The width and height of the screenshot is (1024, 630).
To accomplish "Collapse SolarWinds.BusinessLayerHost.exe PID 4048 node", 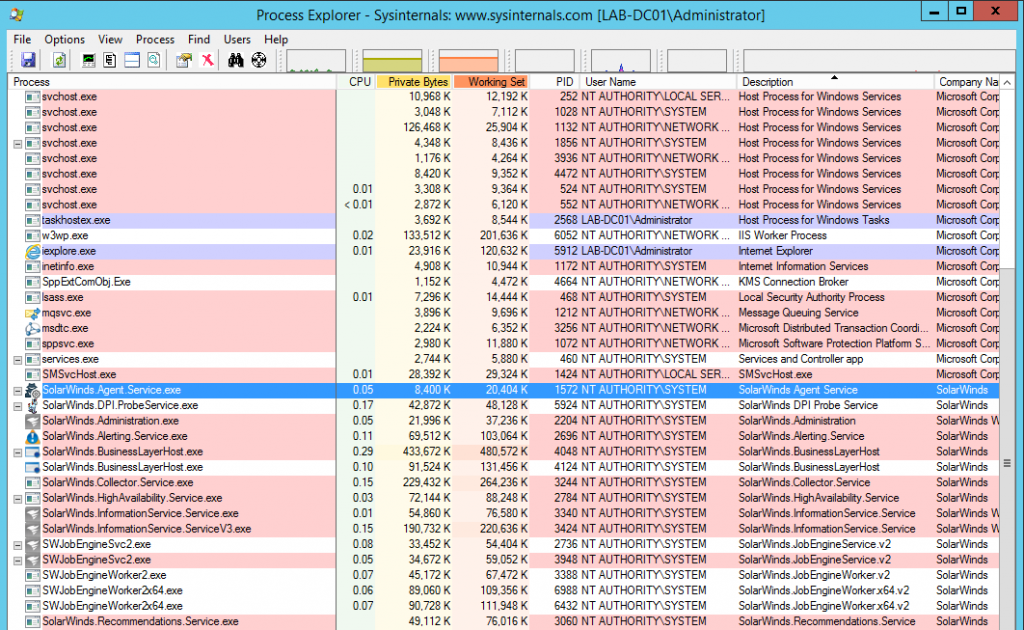I will [x=18, y=452].
